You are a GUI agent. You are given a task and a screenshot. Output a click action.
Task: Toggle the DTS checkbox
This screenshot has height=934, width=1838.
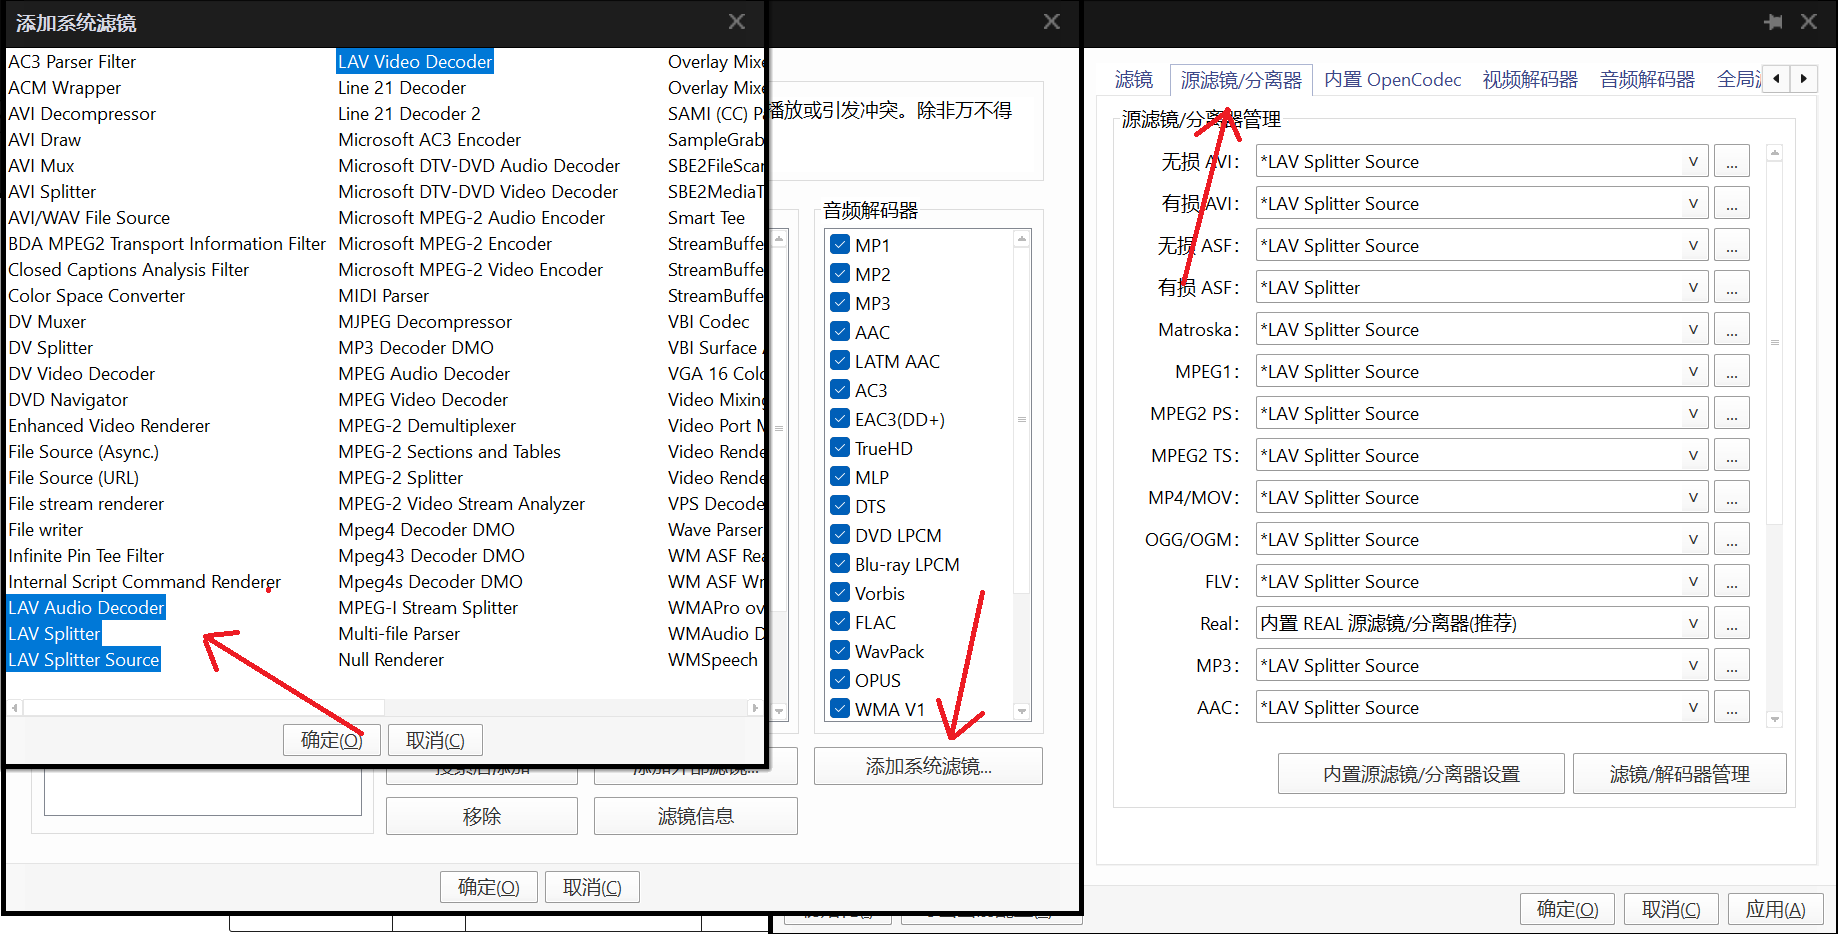(x=840, y=506)
